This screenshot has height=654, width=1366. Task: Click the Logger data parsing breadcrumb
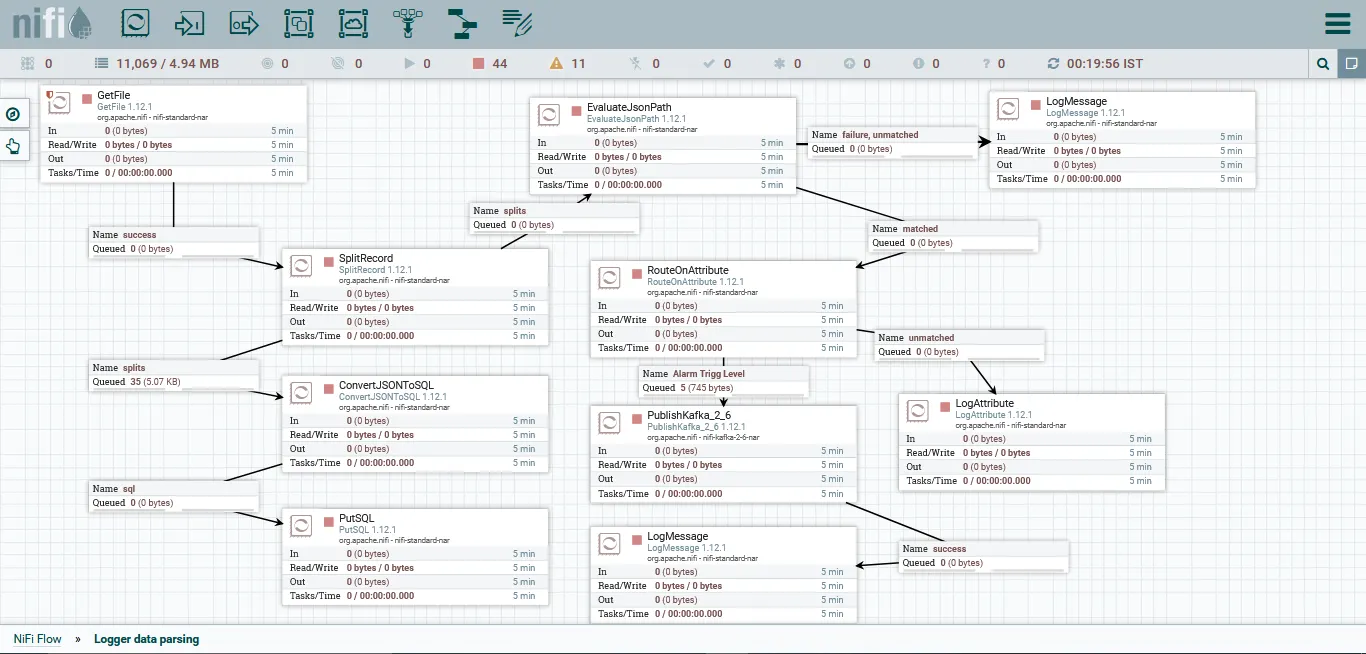coord(146,639)
